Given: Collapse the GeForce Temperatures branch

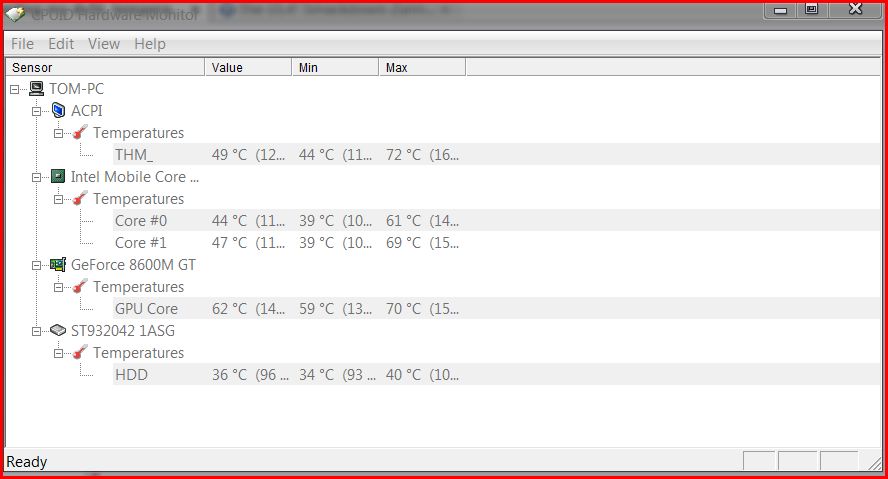Looking at the screenshot, I should pos(58,288).
